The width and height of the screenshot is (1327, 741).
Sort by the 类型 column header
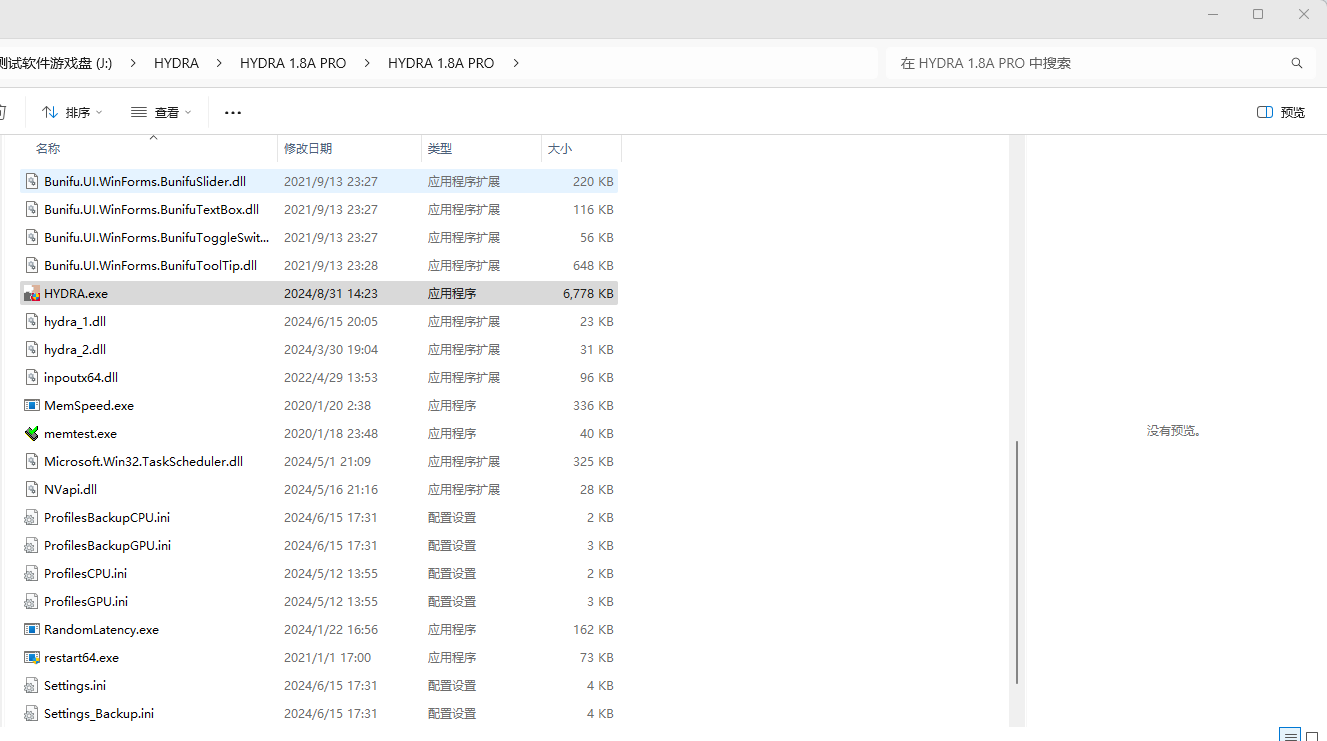[x=440, y=148]
